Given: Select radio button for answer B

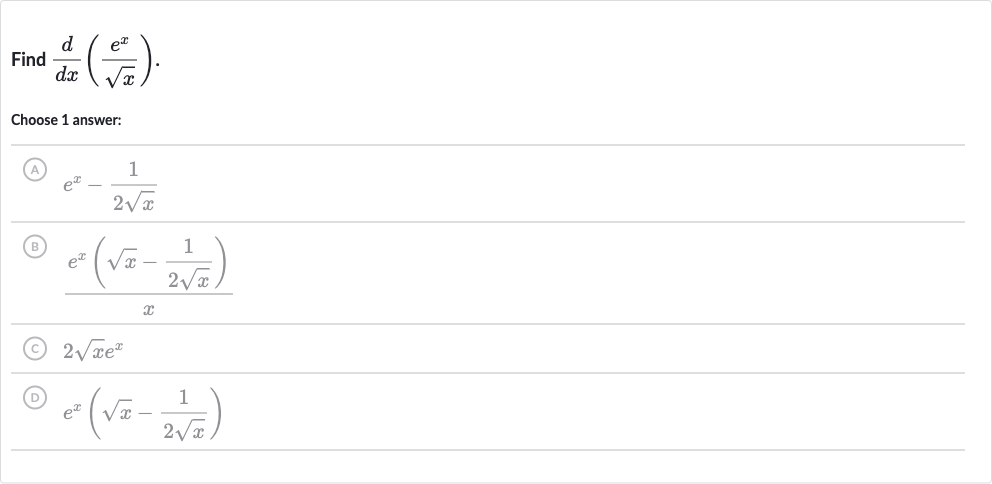Looking at the screenshot, I should [35, 246].
